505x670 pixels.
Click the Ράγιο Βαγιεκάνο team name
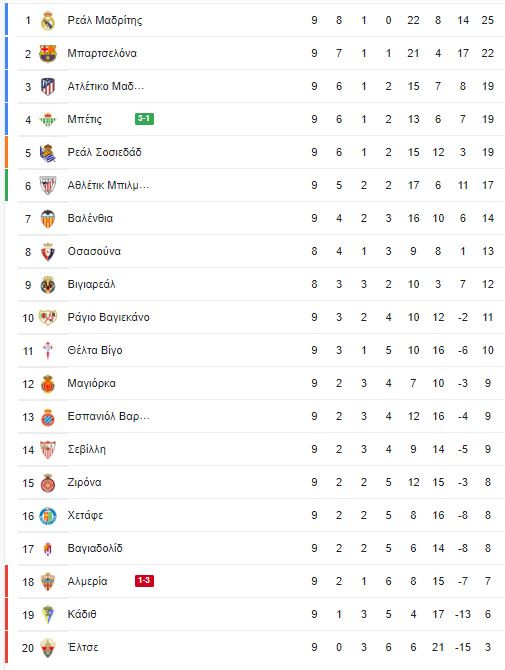[x=109, y=317]
